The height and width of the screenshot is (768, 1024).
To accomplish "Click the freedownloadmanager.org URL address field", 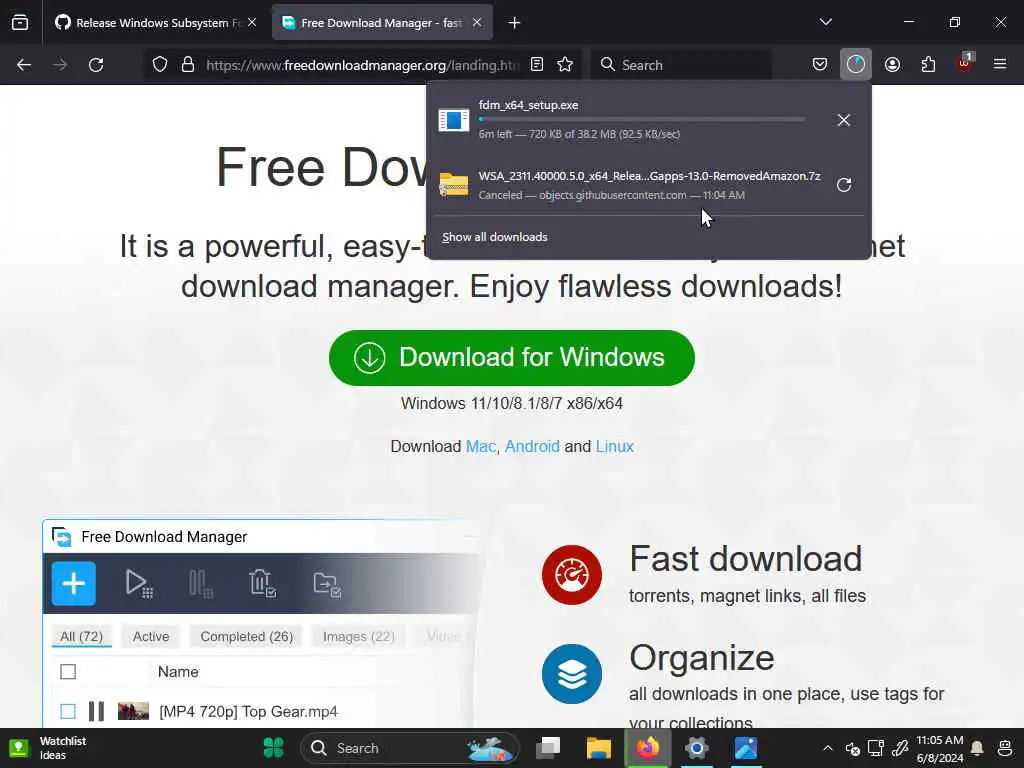I will pyautogui.click(x=362, y=65).
